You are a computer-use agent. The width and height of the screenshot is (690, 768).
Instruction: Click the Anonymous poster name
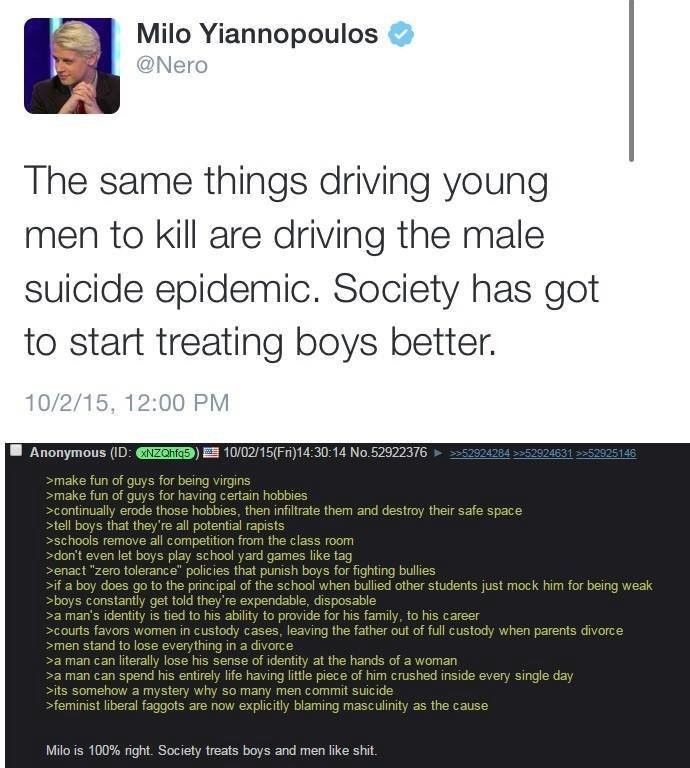click(x=68, y=452)
